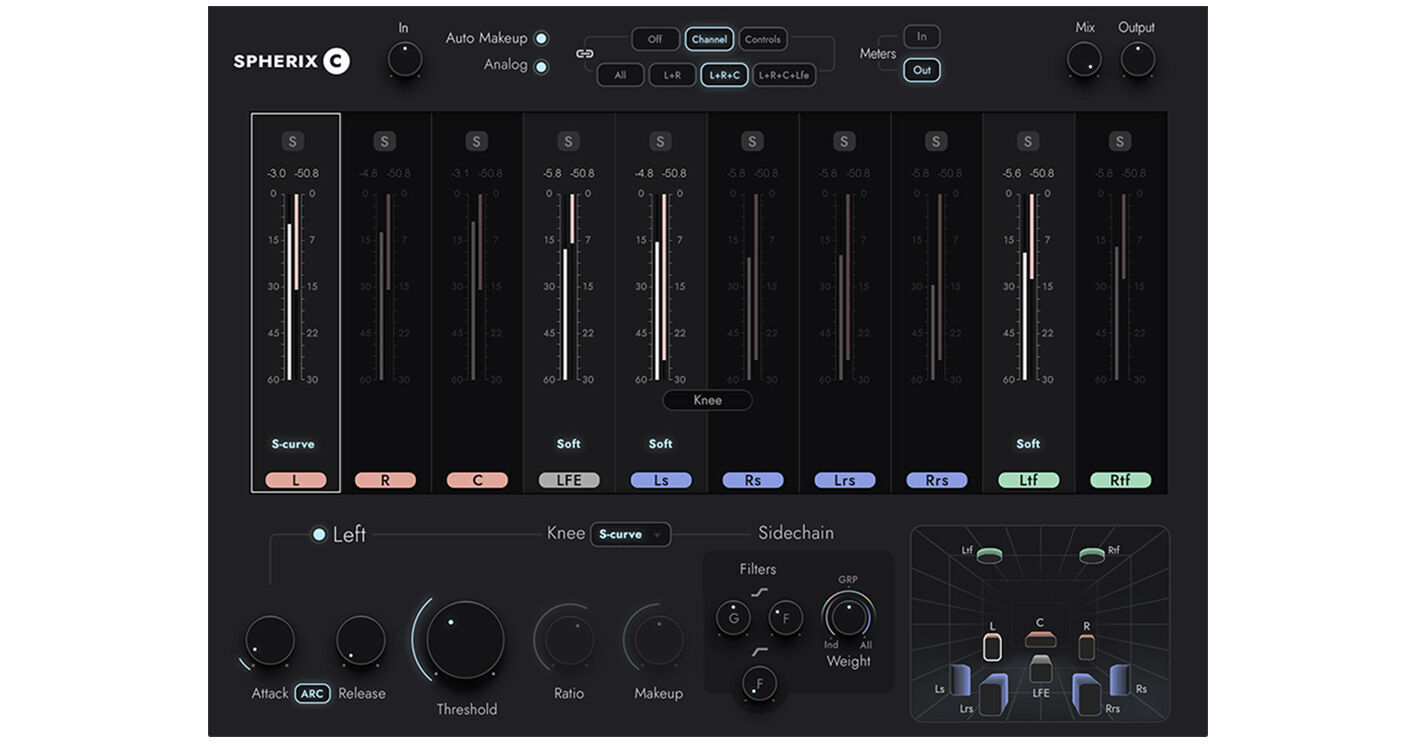Open the Knee S-curve dropdown
This screenshot has width=1417, height=744.
pyautogui.click(x=631, y=534)
